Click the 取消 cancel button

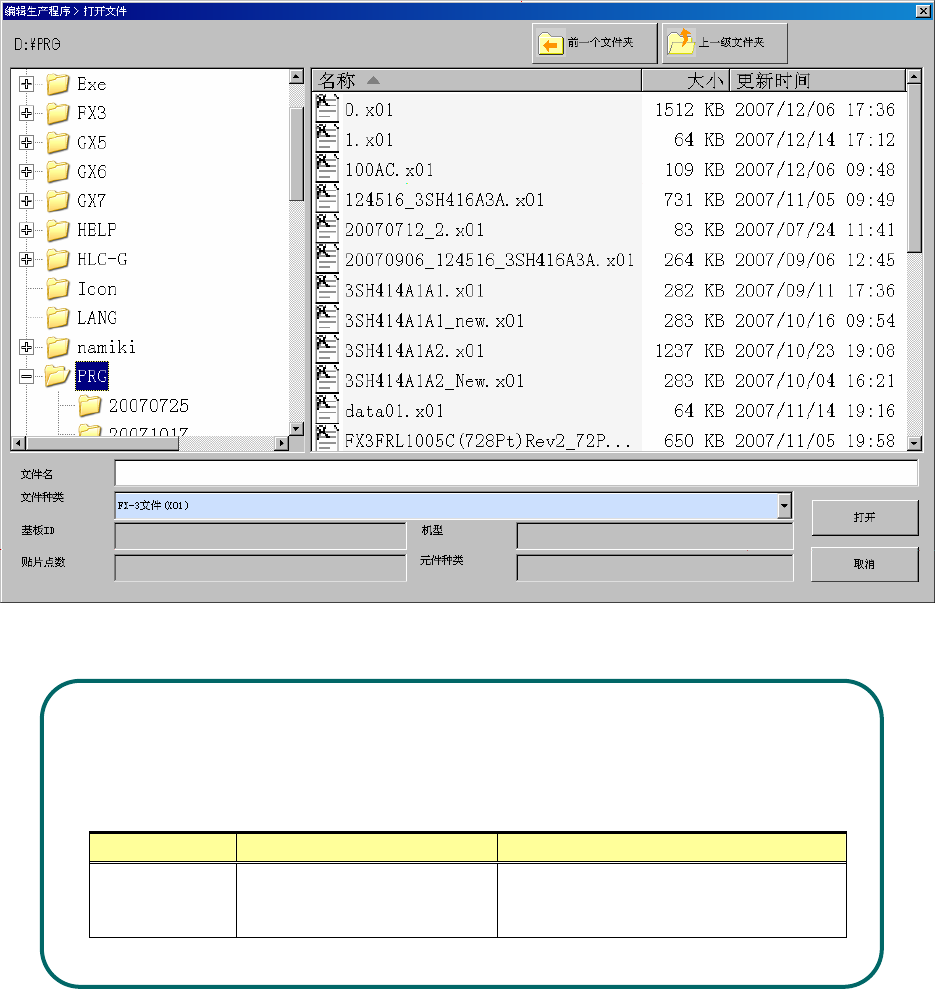[x=864, y=564]
